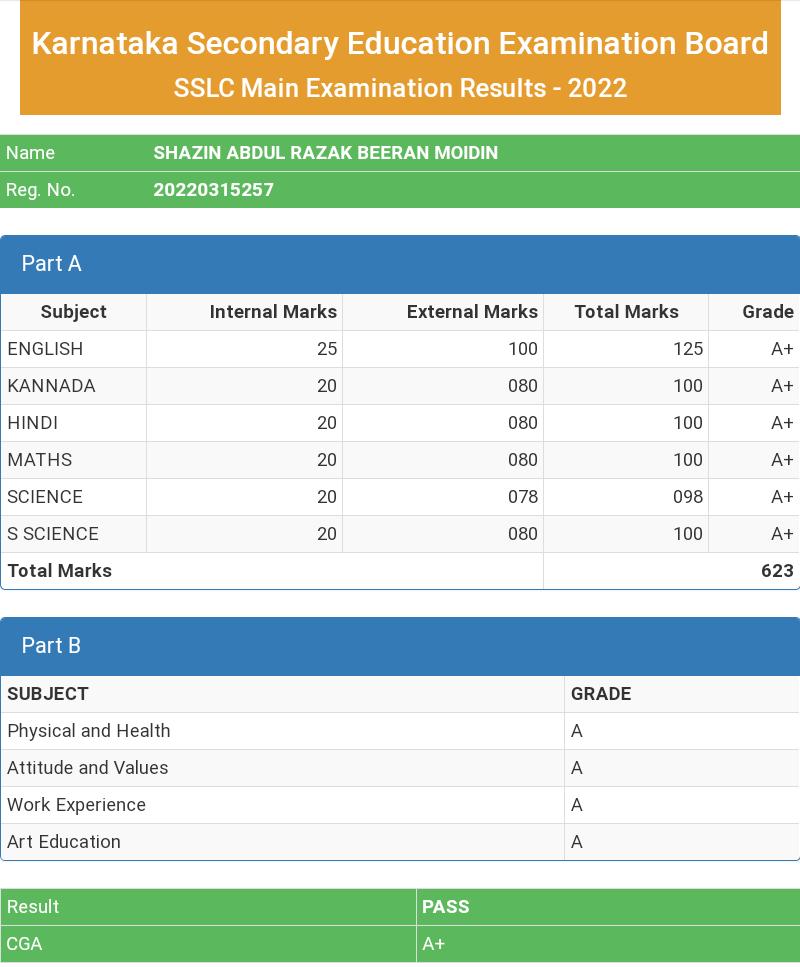The width and height of the screenshot is (800, 967).
Task: Click grade A for Physical and Health
Action: point(577,731)
